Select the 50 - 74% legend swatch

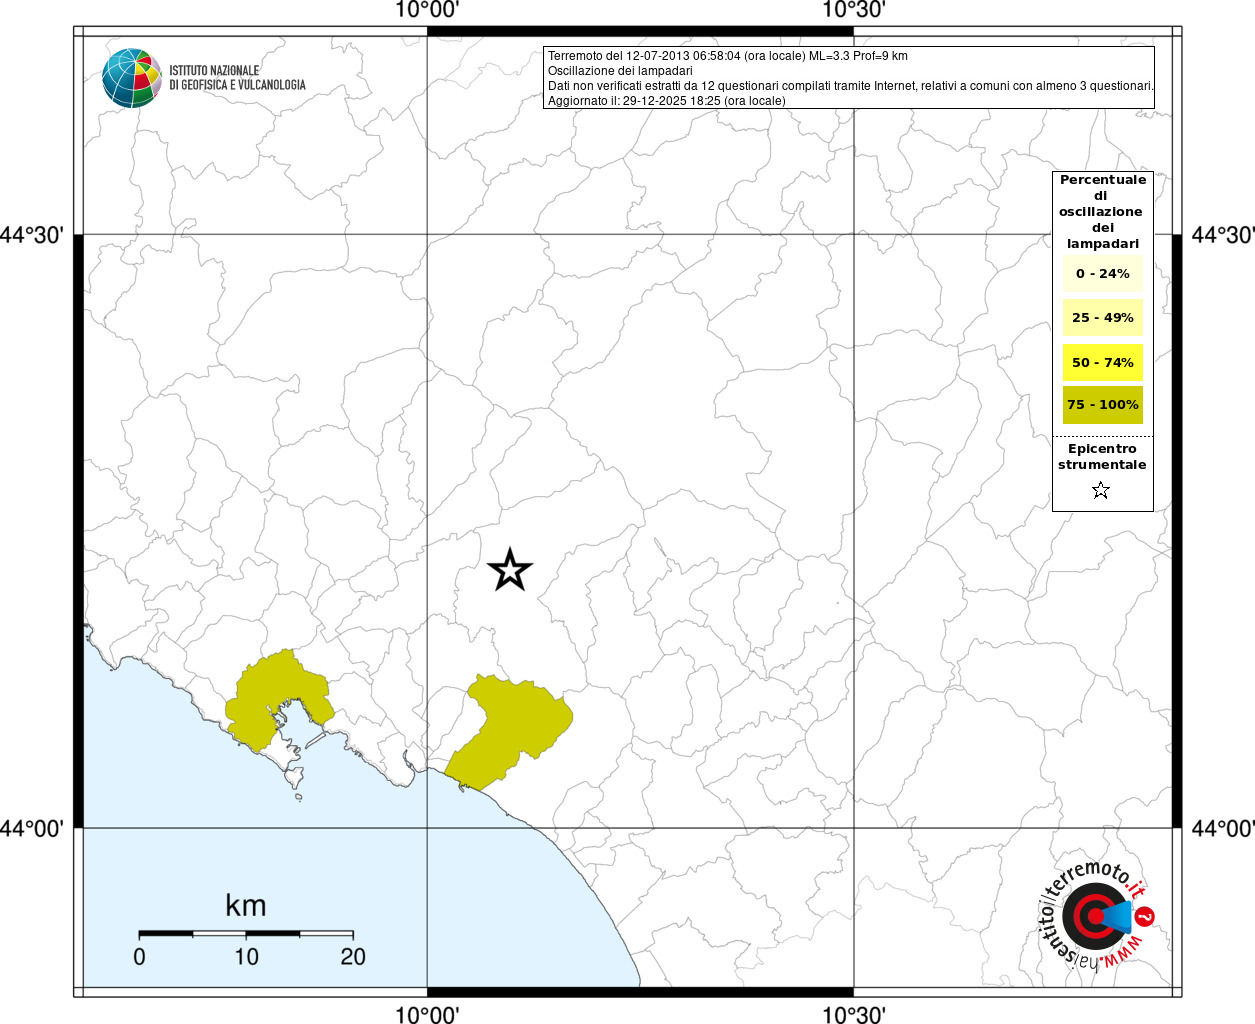tap(1103, 362)
